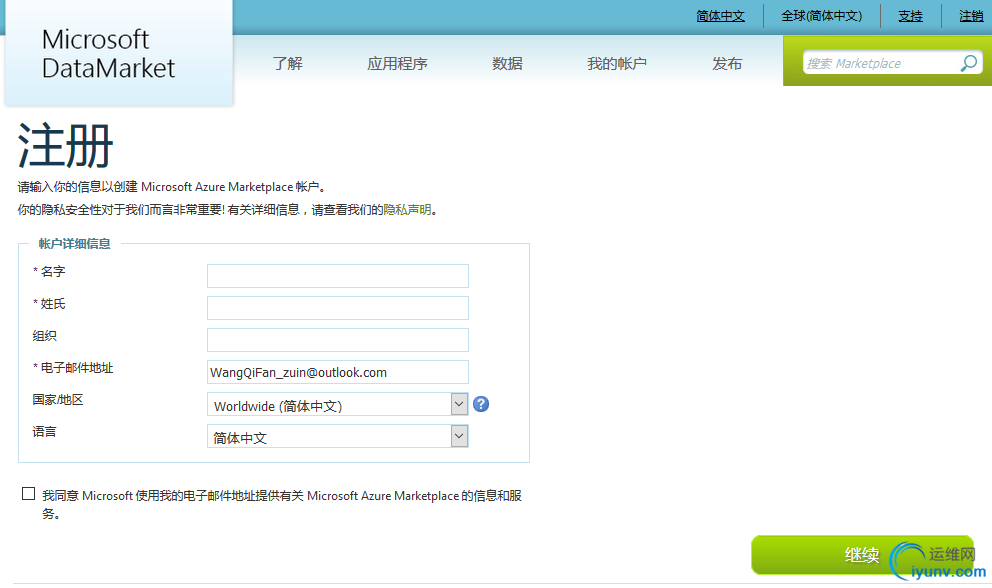The width and height of the screenshot is (992, 588).
Task: Open the 了解 menu
Action: point(288,63)
